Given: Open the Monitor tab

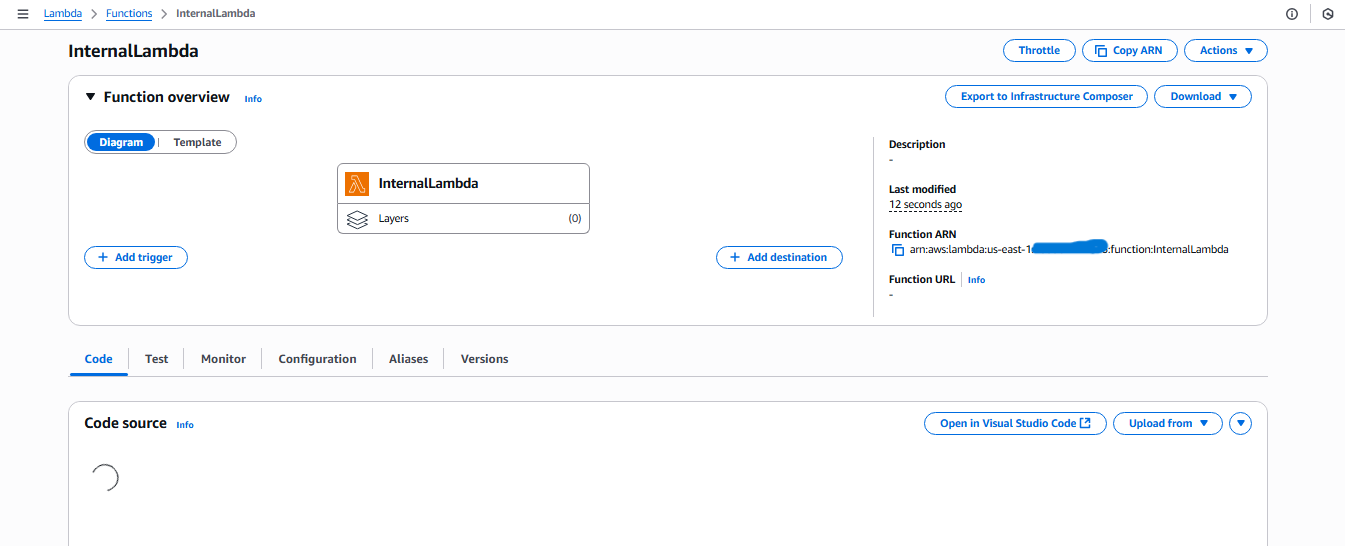Looking at the screenshot, I should pyautogui.click(x=223, y=359).
